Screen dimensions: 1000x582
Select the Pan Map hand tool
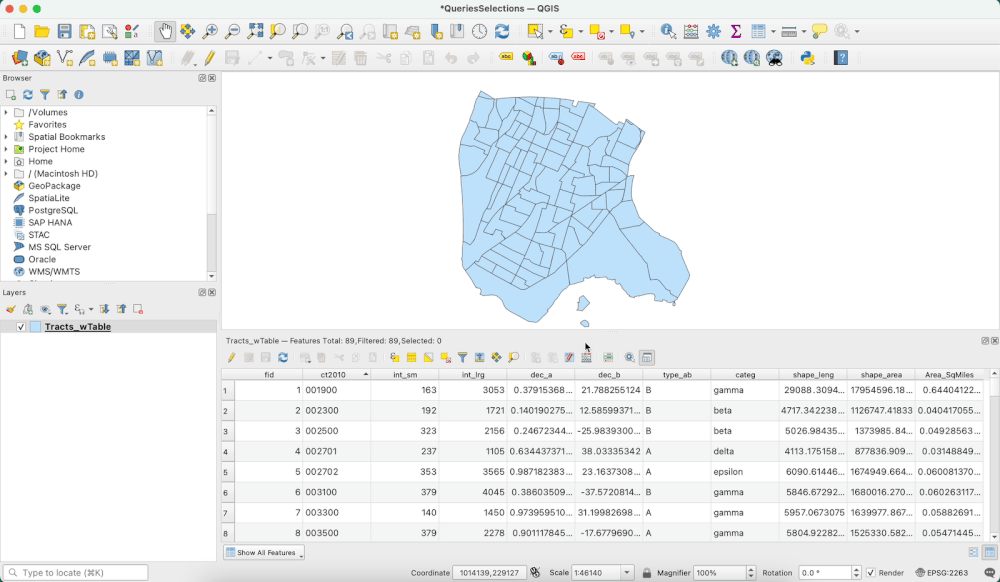(165, 31)
